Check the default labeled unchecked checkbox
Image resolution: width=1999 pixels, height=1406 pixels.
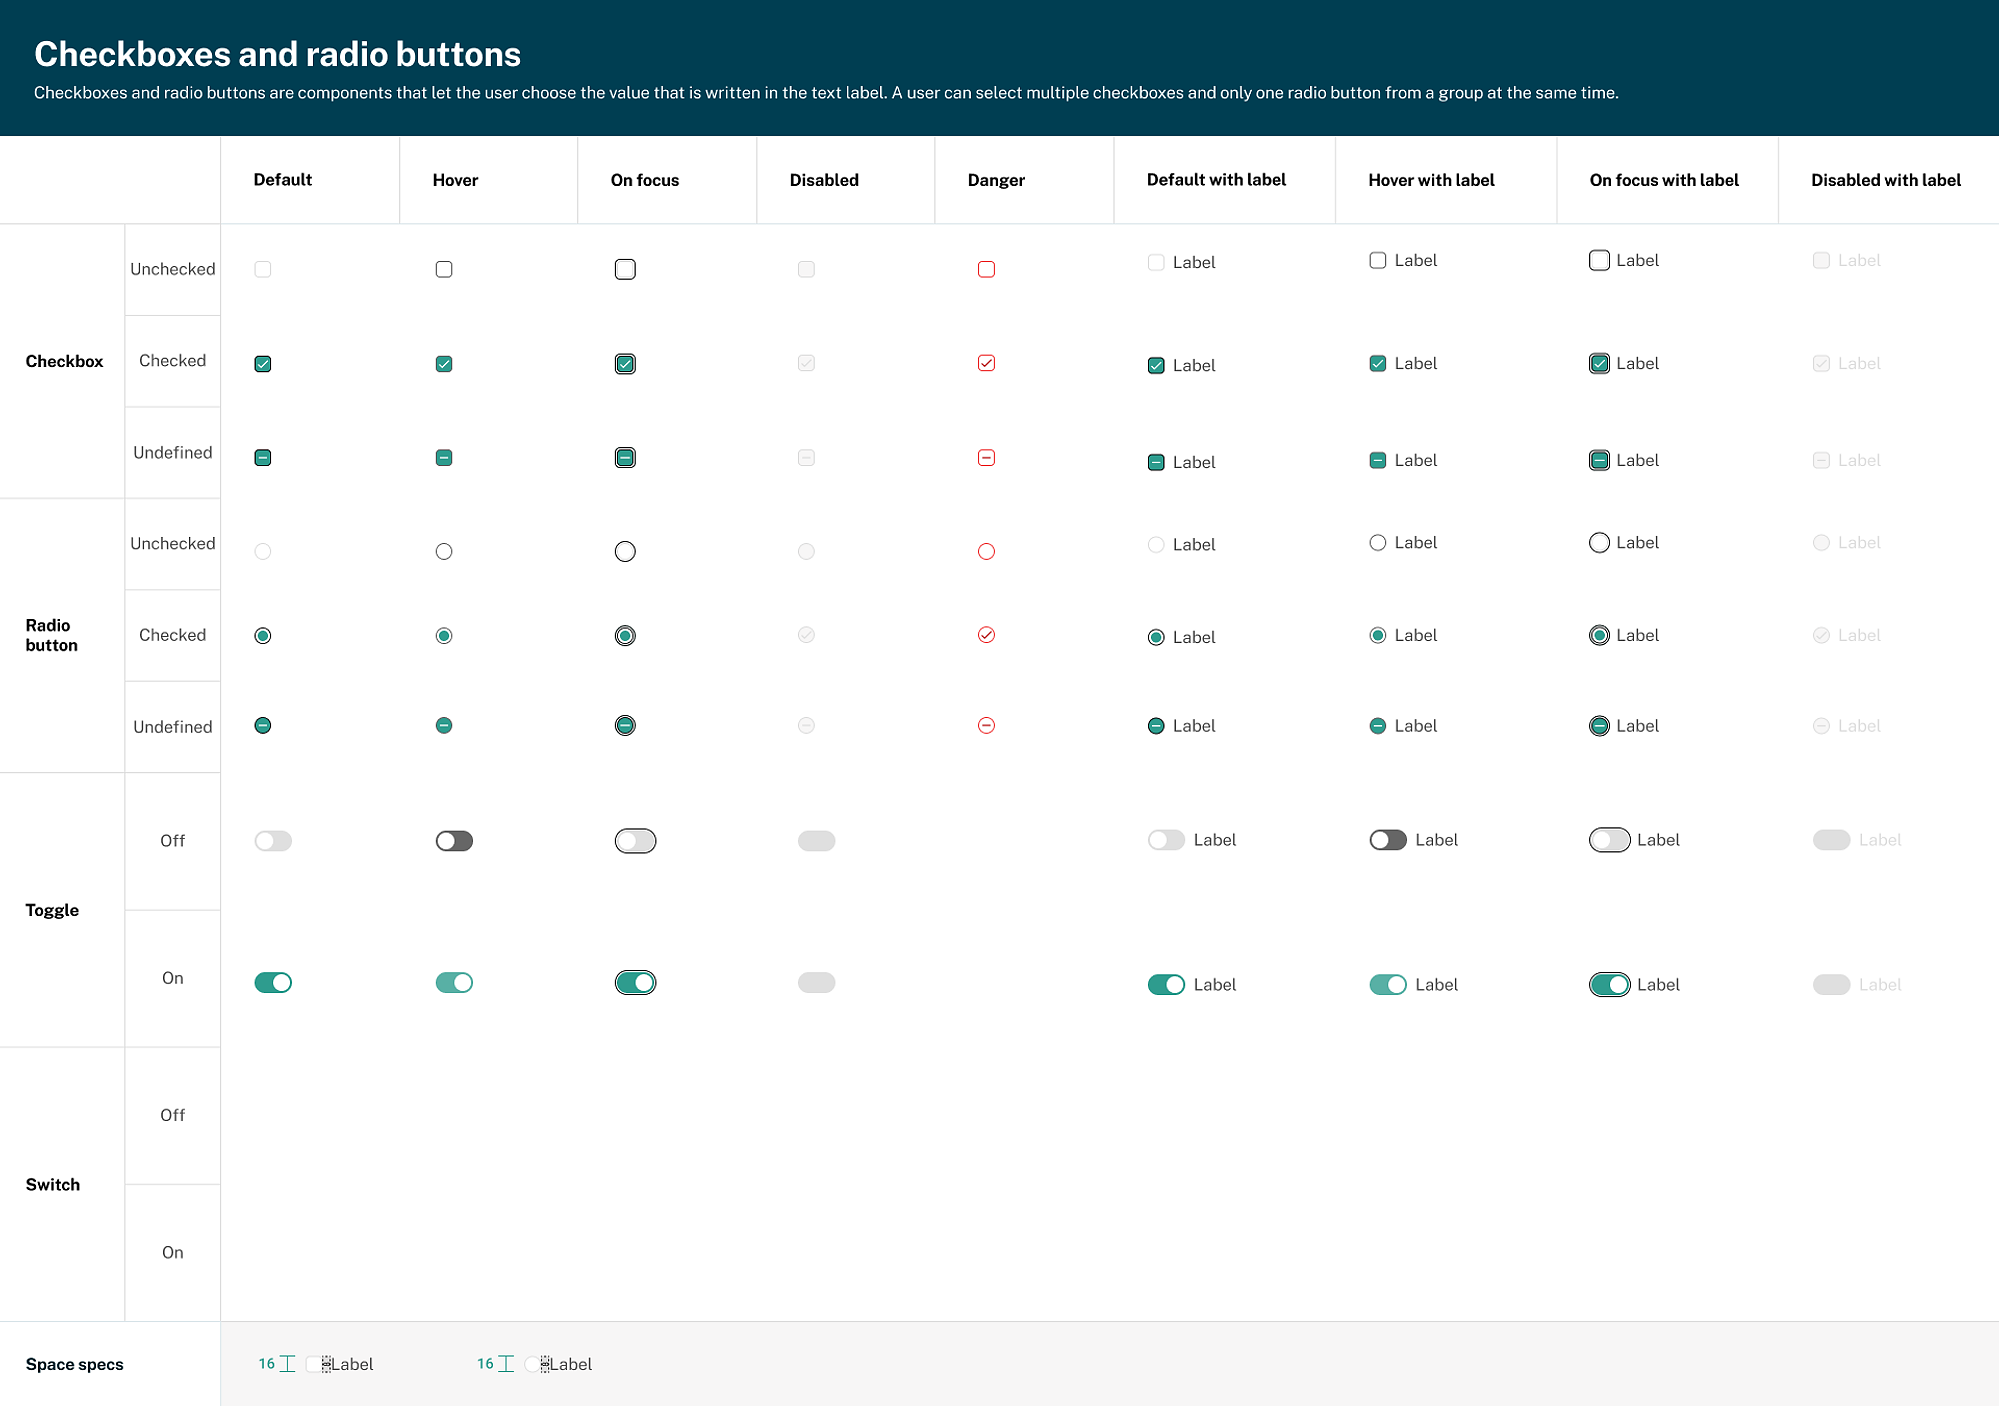point(1156,263)
